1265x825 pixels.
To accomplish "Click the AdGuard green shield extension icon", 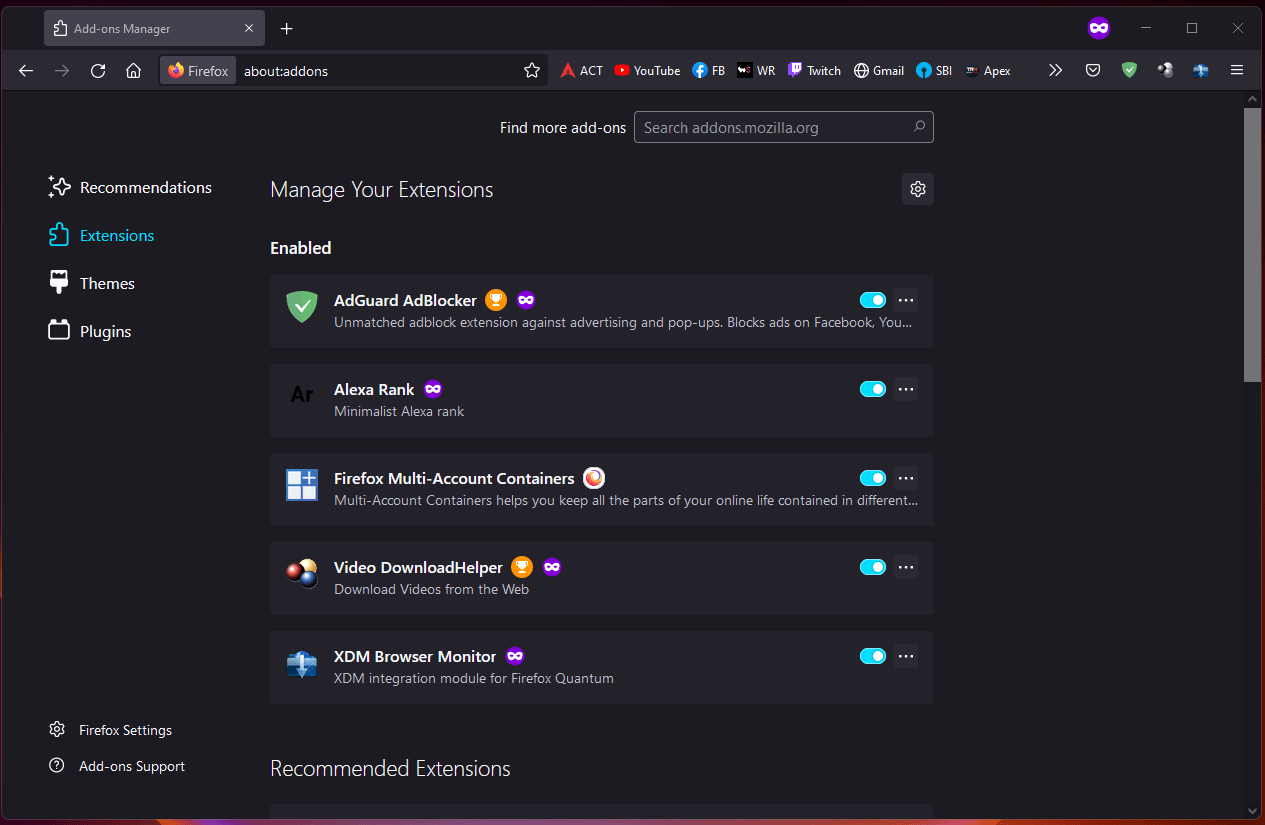I will point(302,307).
